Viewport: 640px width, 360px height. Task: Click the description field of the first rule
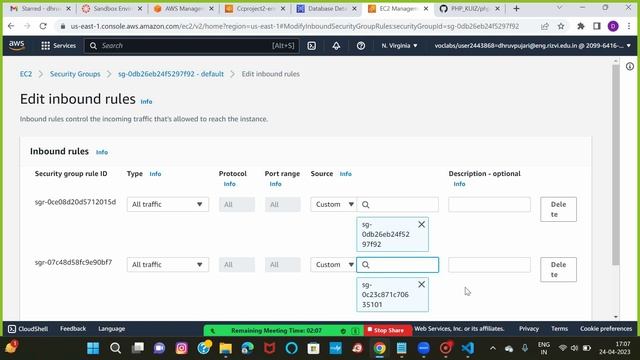pos(489,204)
